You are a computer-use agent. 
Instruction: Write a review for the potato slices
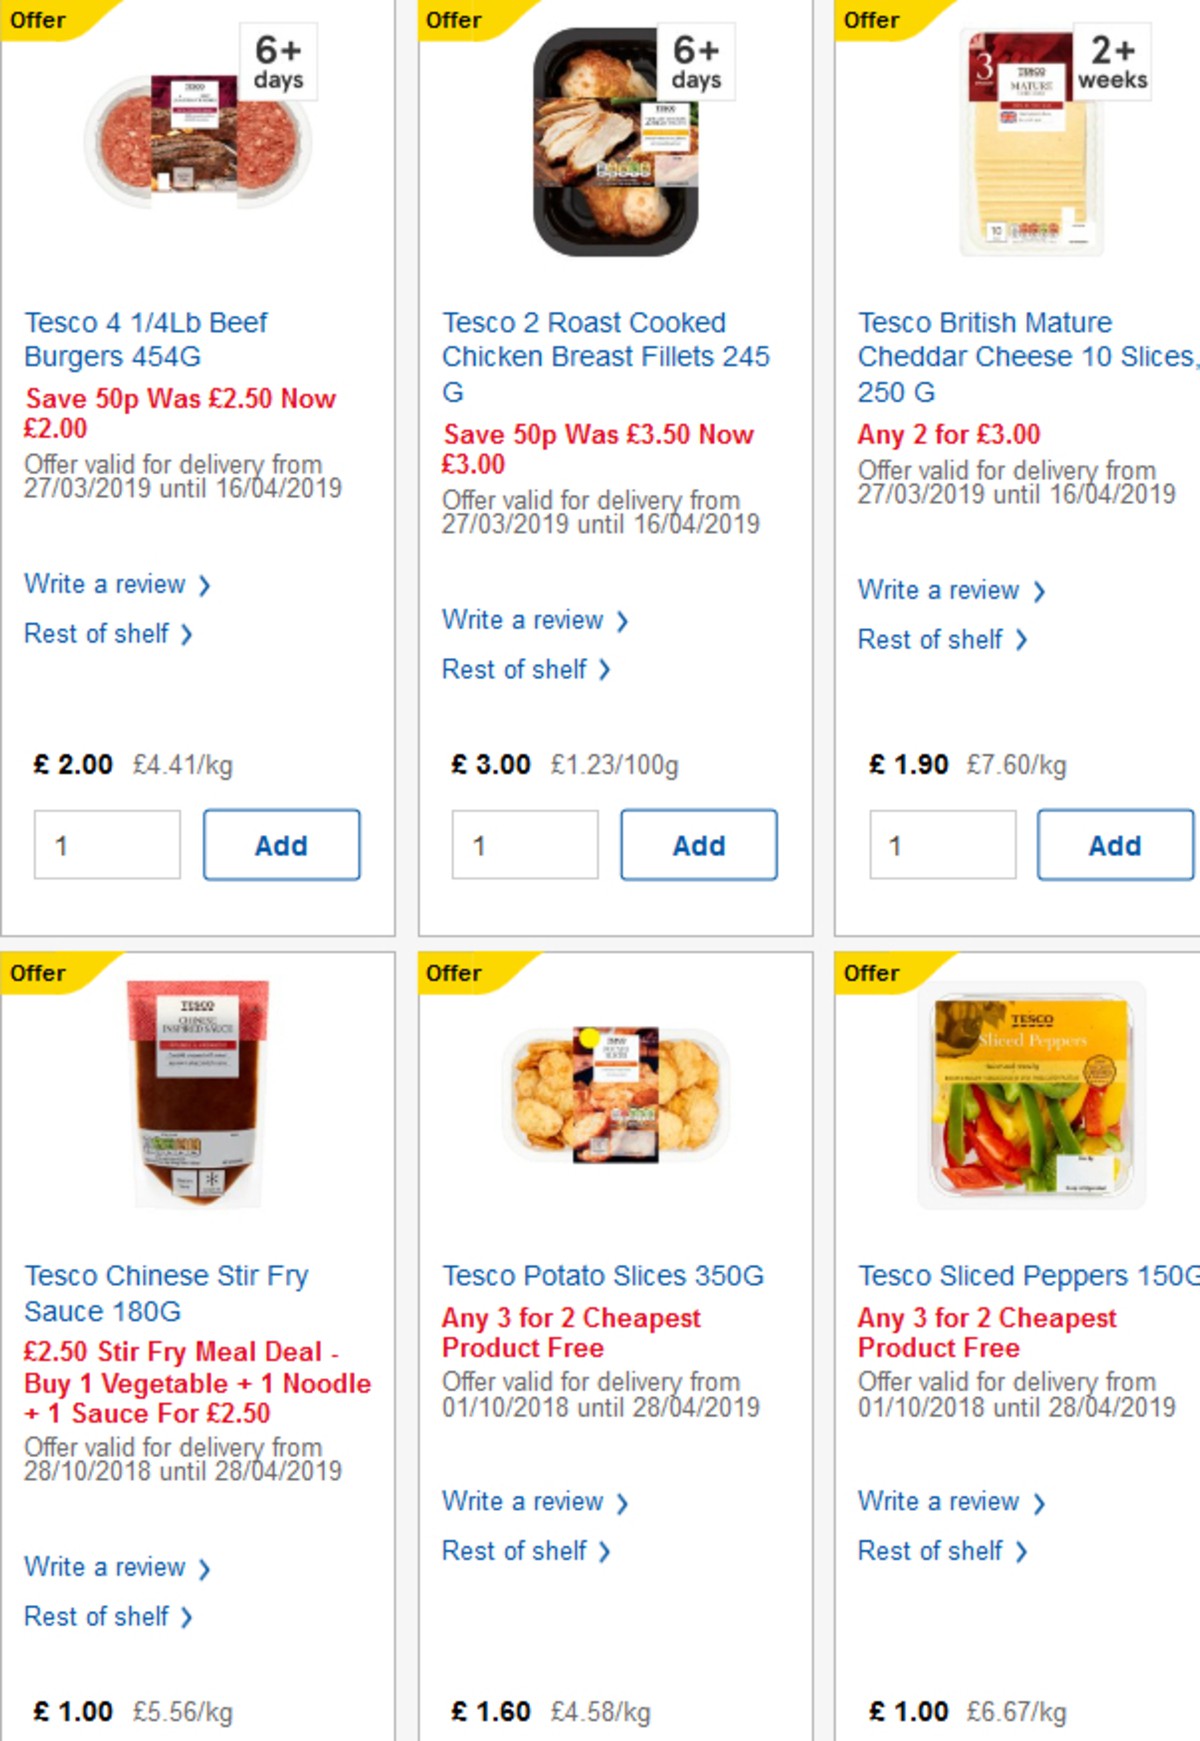pyautogui.click(x=523, y=1501)
